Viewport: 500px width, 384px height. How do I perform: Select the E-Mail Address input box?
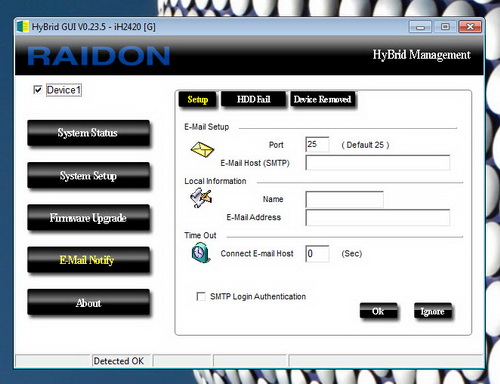[x=377, y=217]
